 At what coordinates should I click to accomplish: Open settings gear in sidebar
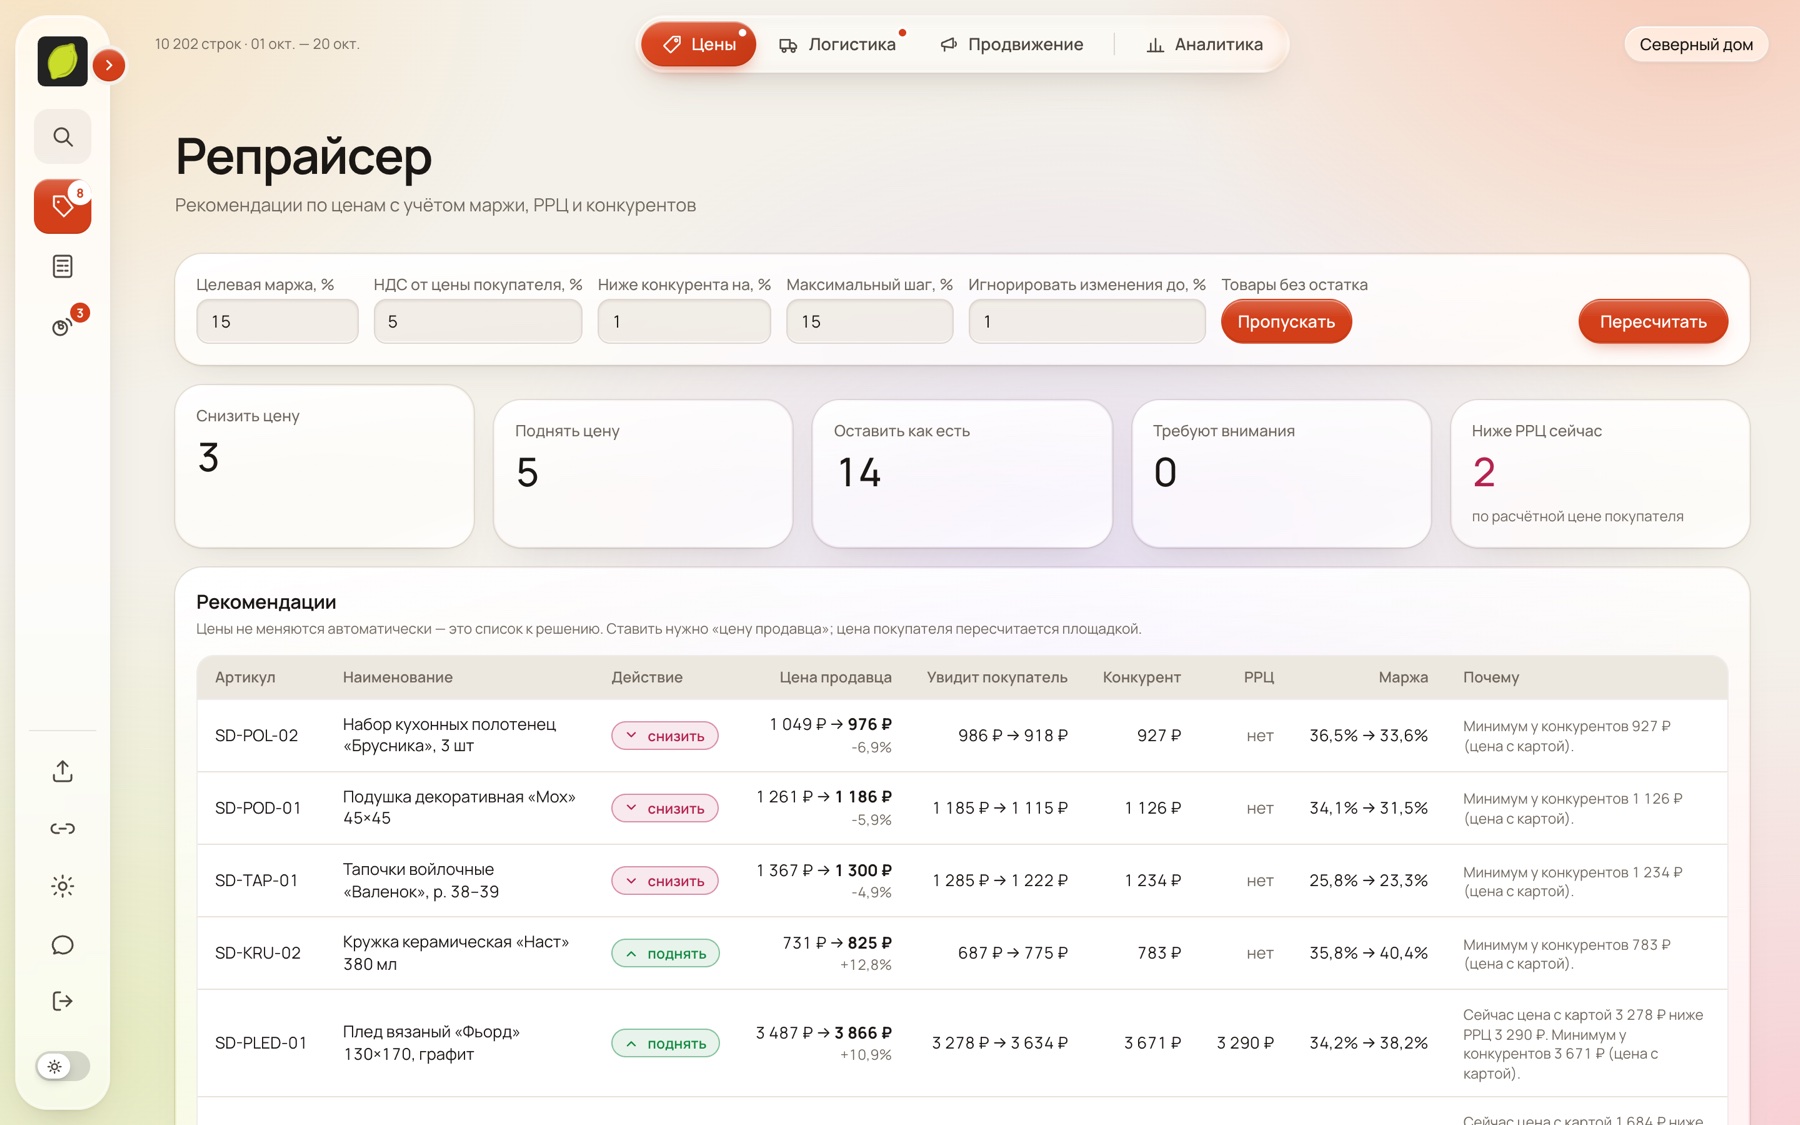pyautogui.click(x=63, y=886)
